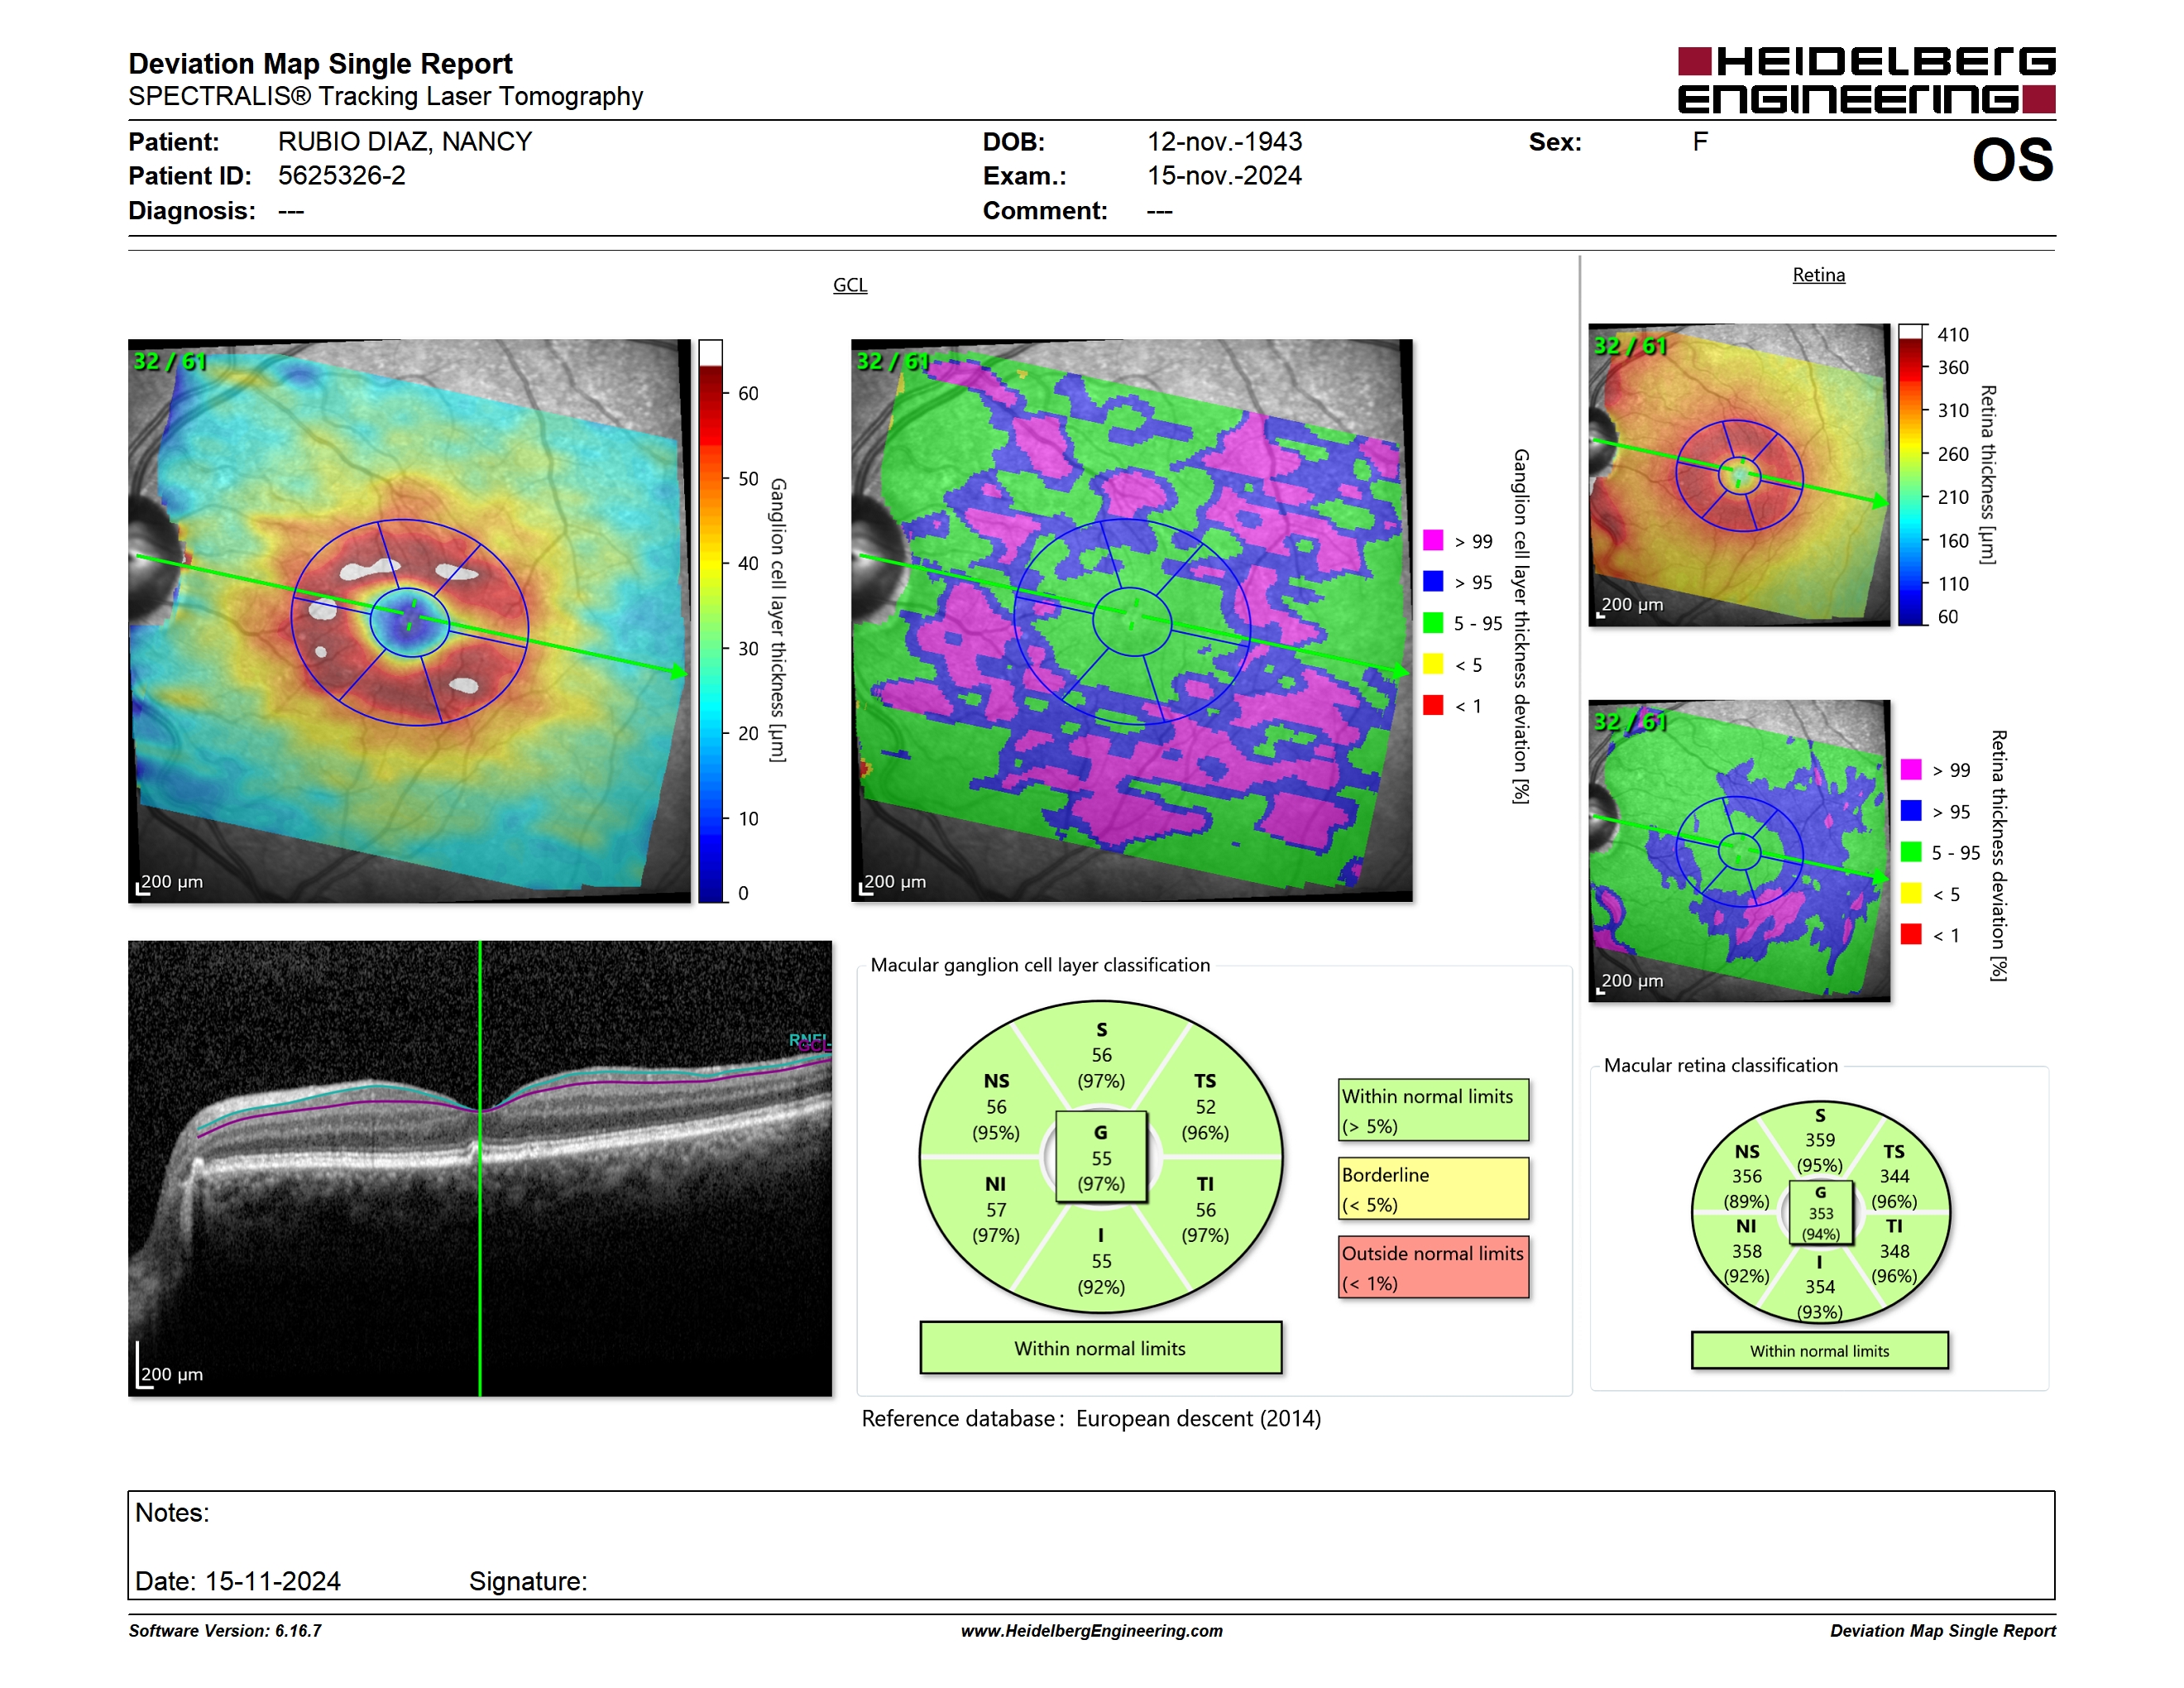The image size is (2184, 1688).
Task: Click the 'Software Version: 6.16.7' footer text
Action: click(x=225, y=1631)
